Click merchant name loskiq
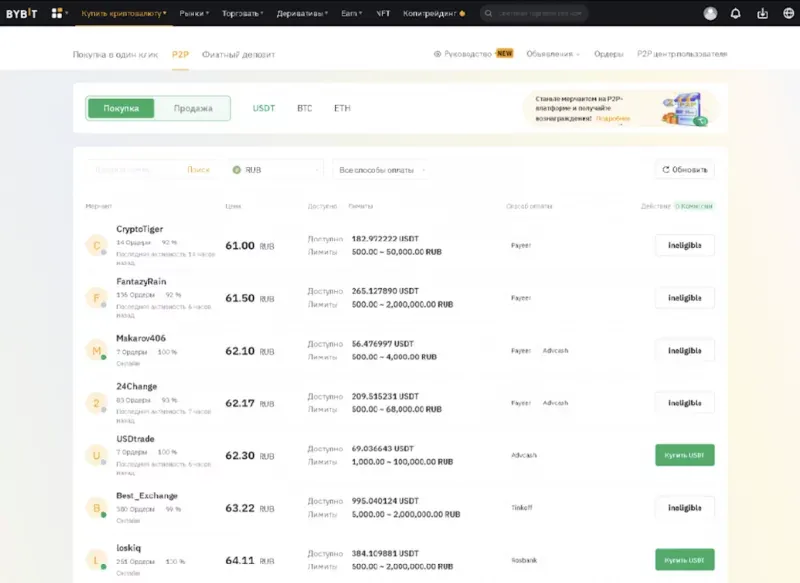Image resolution: width=800 pixels, height=583 pixels. 129,548
